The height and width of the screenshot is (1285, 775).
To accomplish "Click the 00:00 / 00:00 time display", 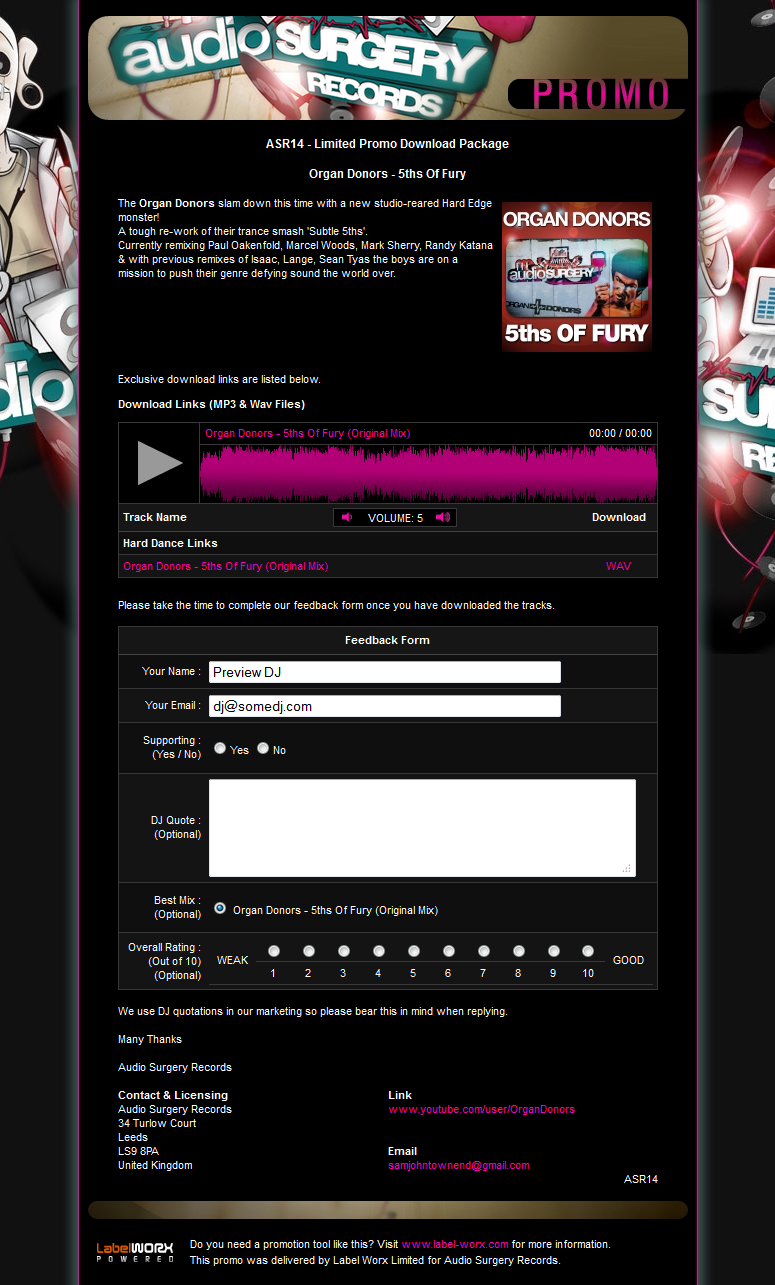I will pos(620,434).
